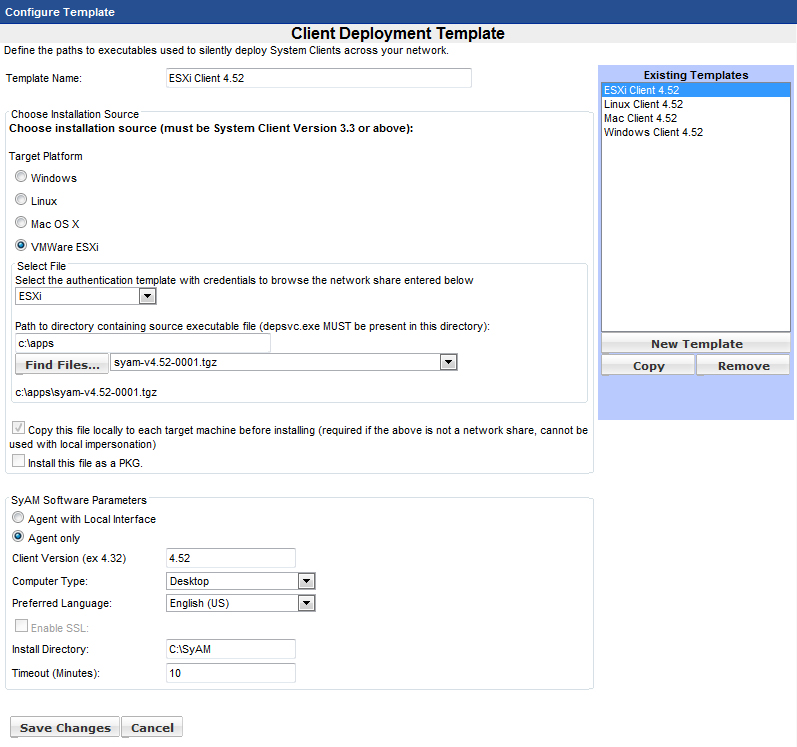Enable the Install this file as PKG checkbox
Viewport: 797px width, 747px height.
18,461
